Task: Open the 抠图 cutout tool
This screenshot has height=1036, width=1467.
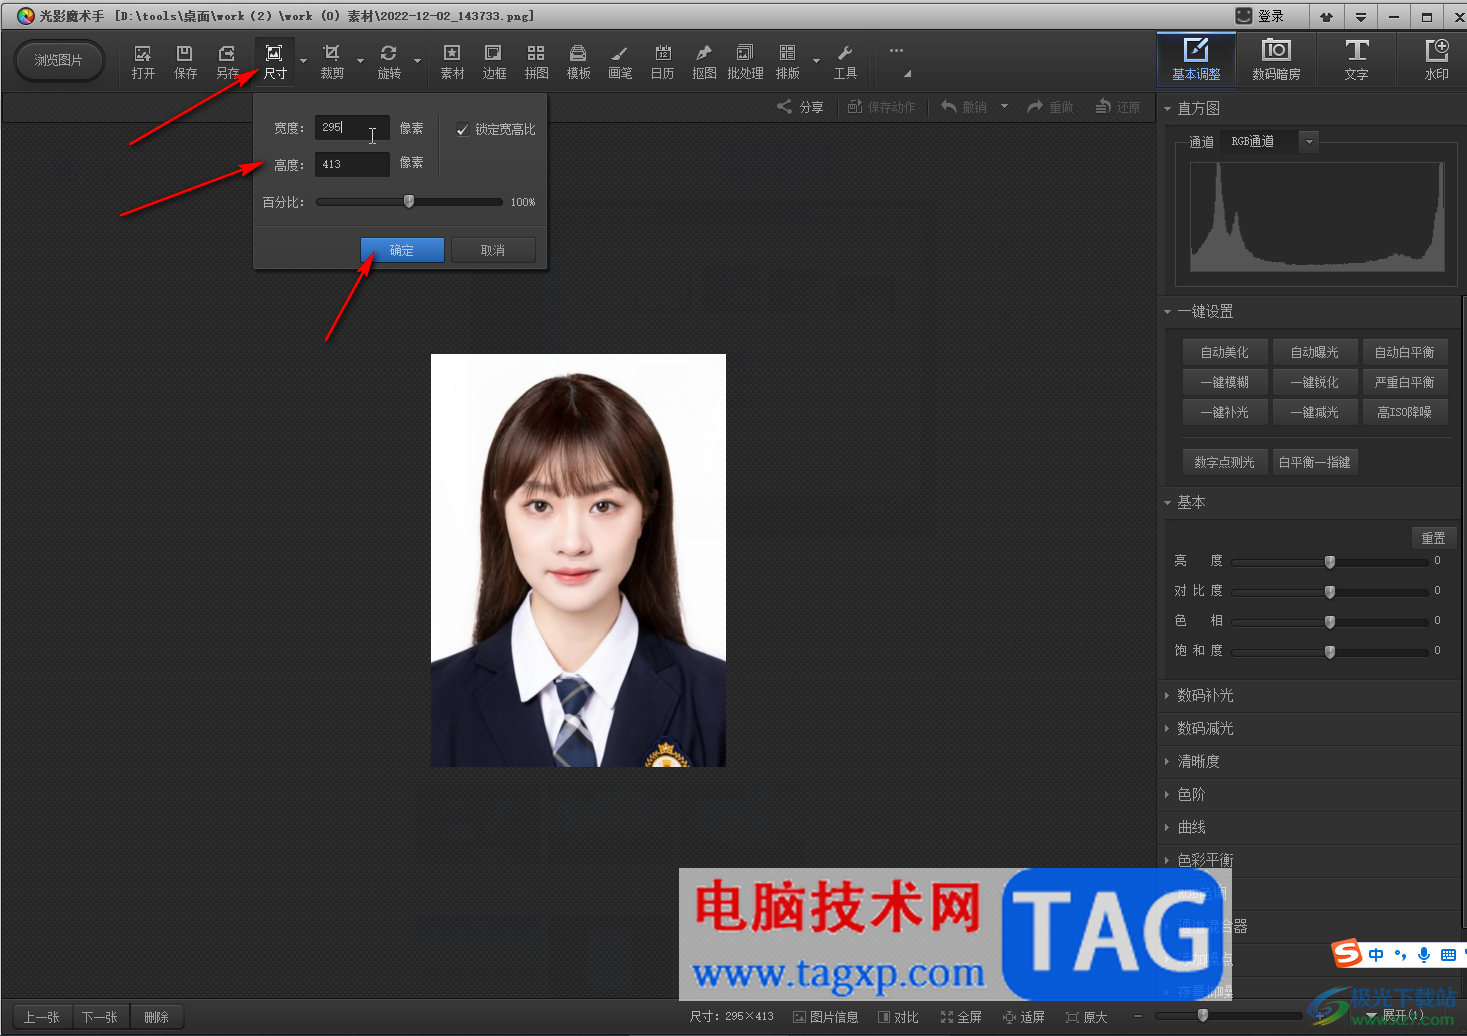Action: tap(704, 61)
